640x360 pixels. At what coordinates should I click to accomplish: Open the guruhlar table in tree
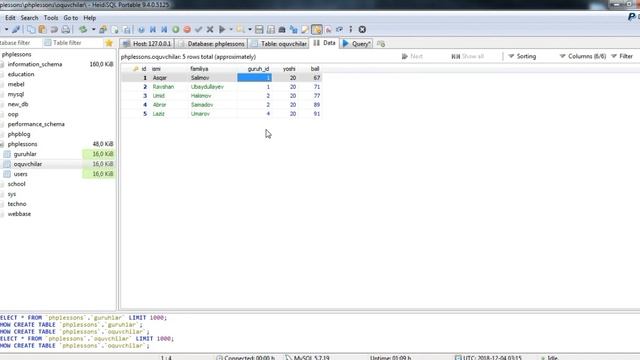(x=25, y=154)
